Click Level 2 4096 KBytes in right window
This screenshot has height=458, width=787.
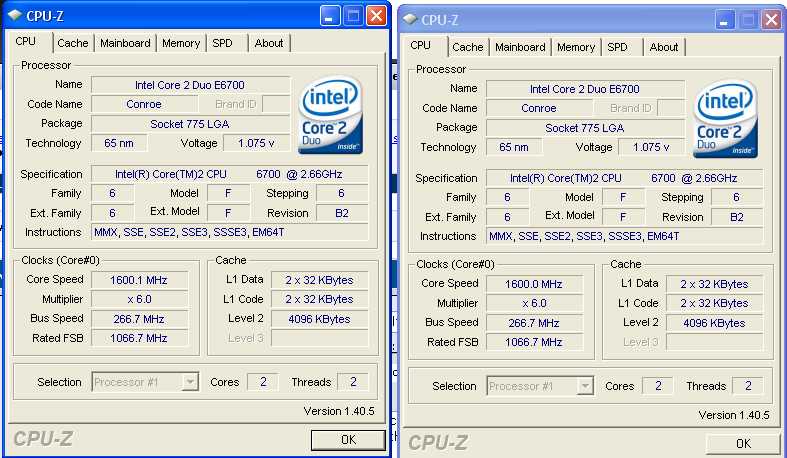tap(714, 323)
